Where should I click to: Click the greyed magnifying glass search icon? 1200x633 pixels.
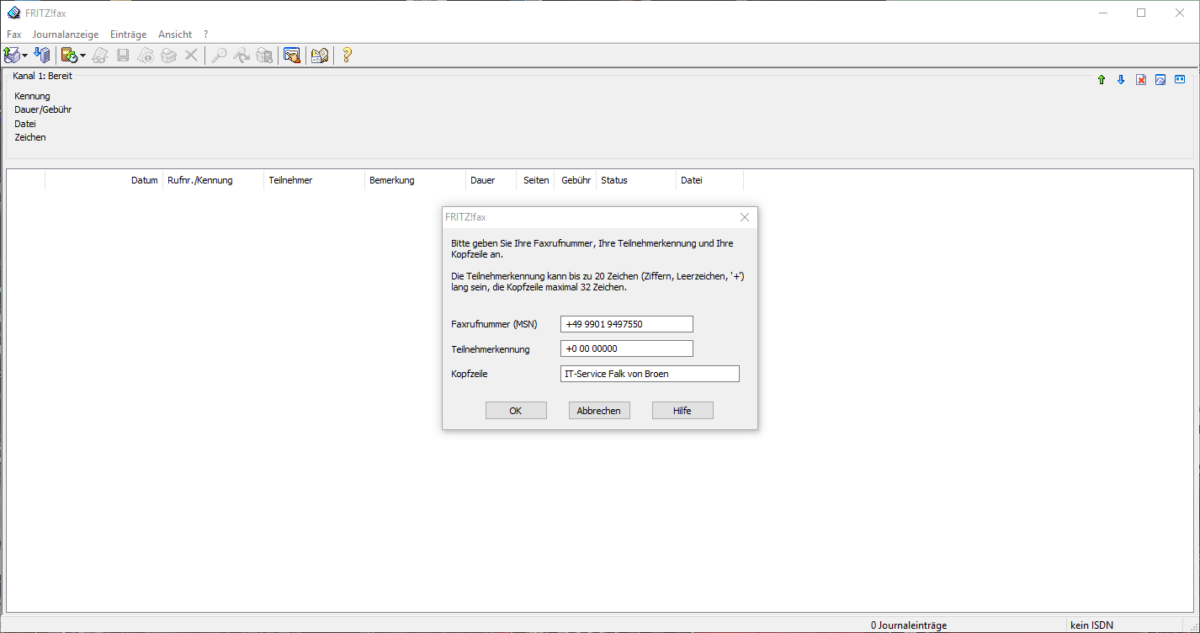click(x=219, y=55)
